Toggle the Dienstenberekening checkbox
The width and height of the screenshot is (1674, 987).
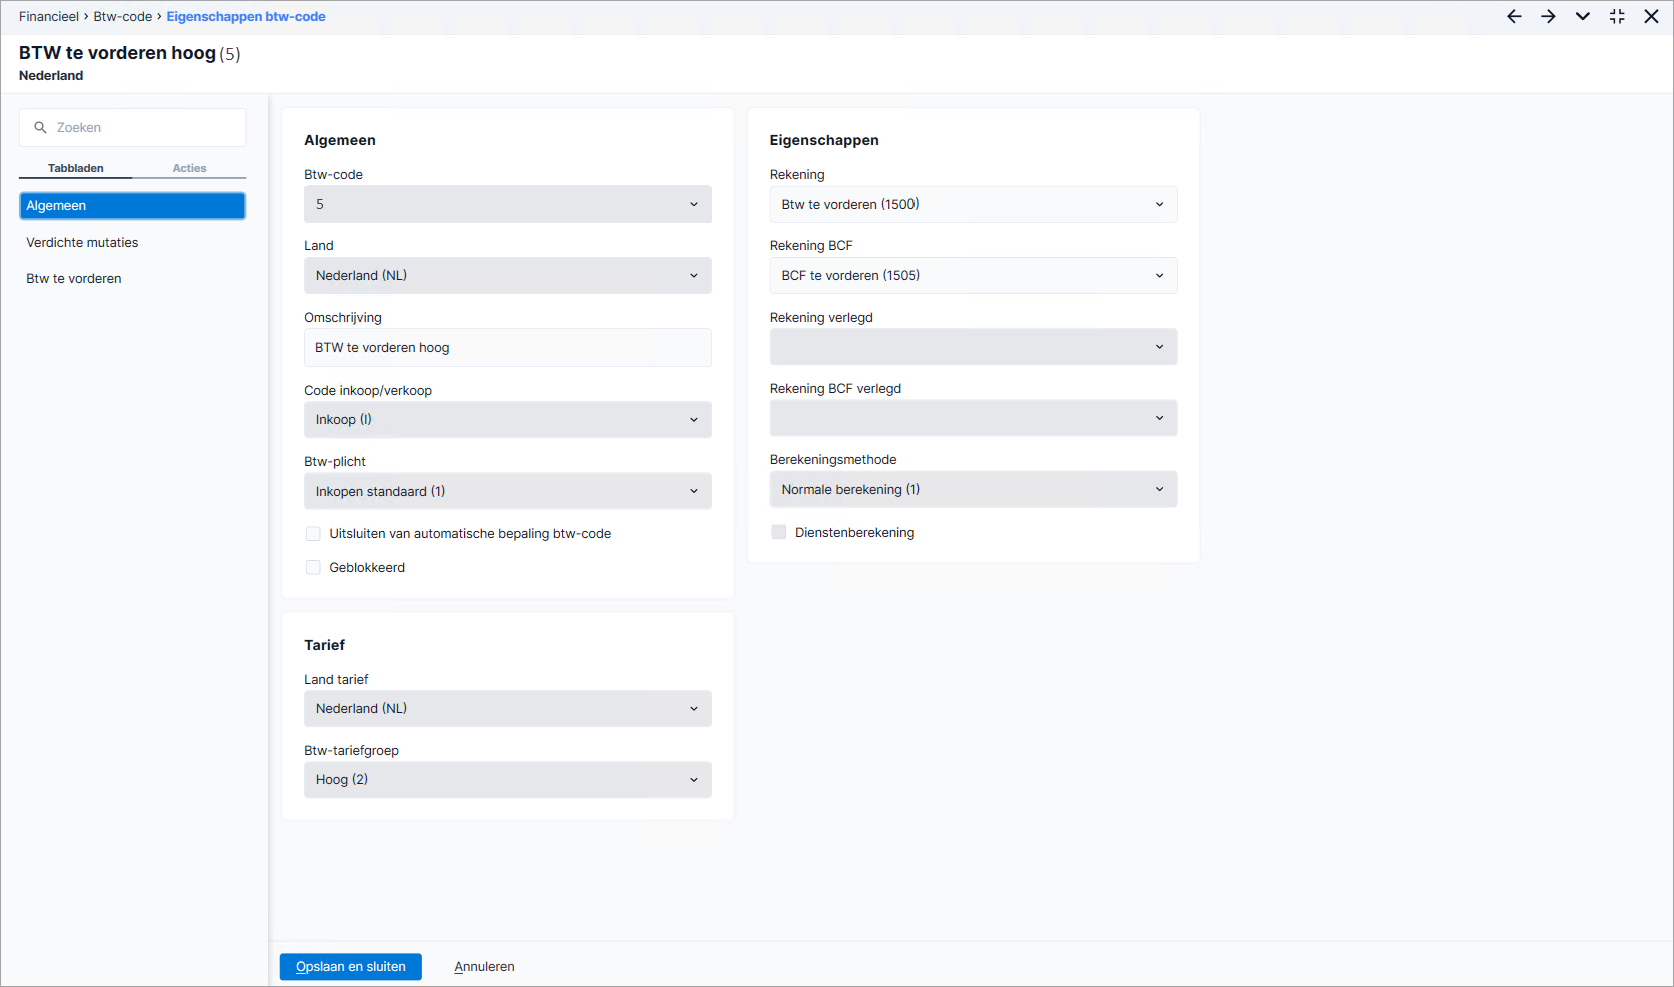tap(779, 533)
